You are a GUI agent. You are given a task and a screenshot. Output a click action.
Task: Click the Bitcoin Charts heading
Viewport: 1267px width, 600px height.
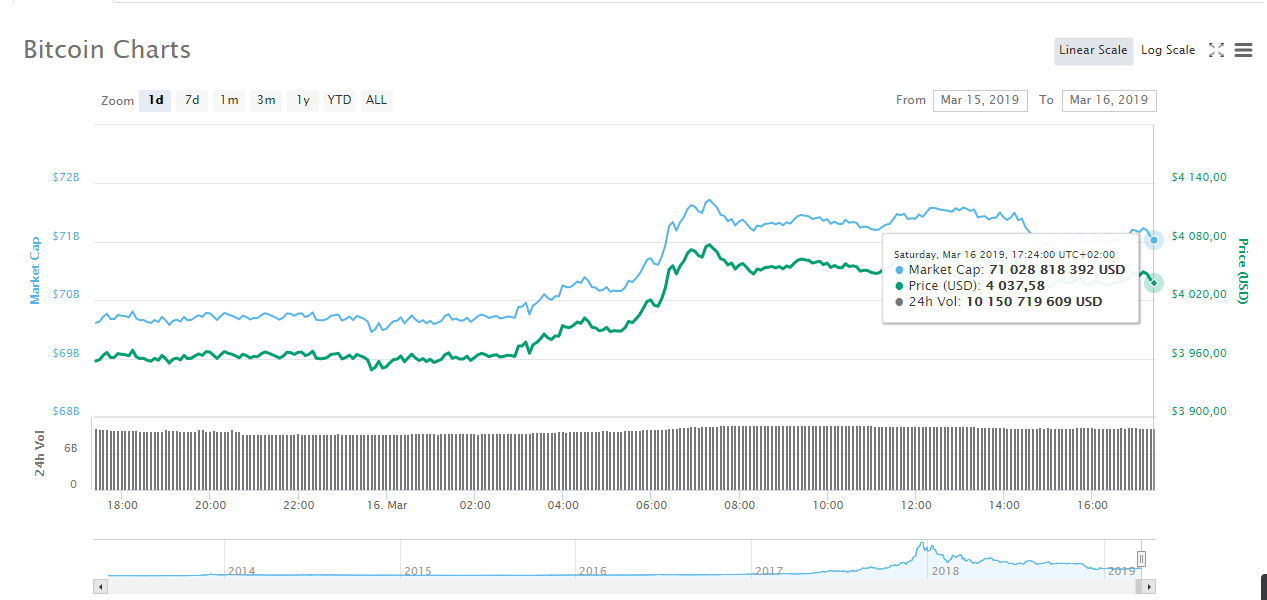coord(107,50)
